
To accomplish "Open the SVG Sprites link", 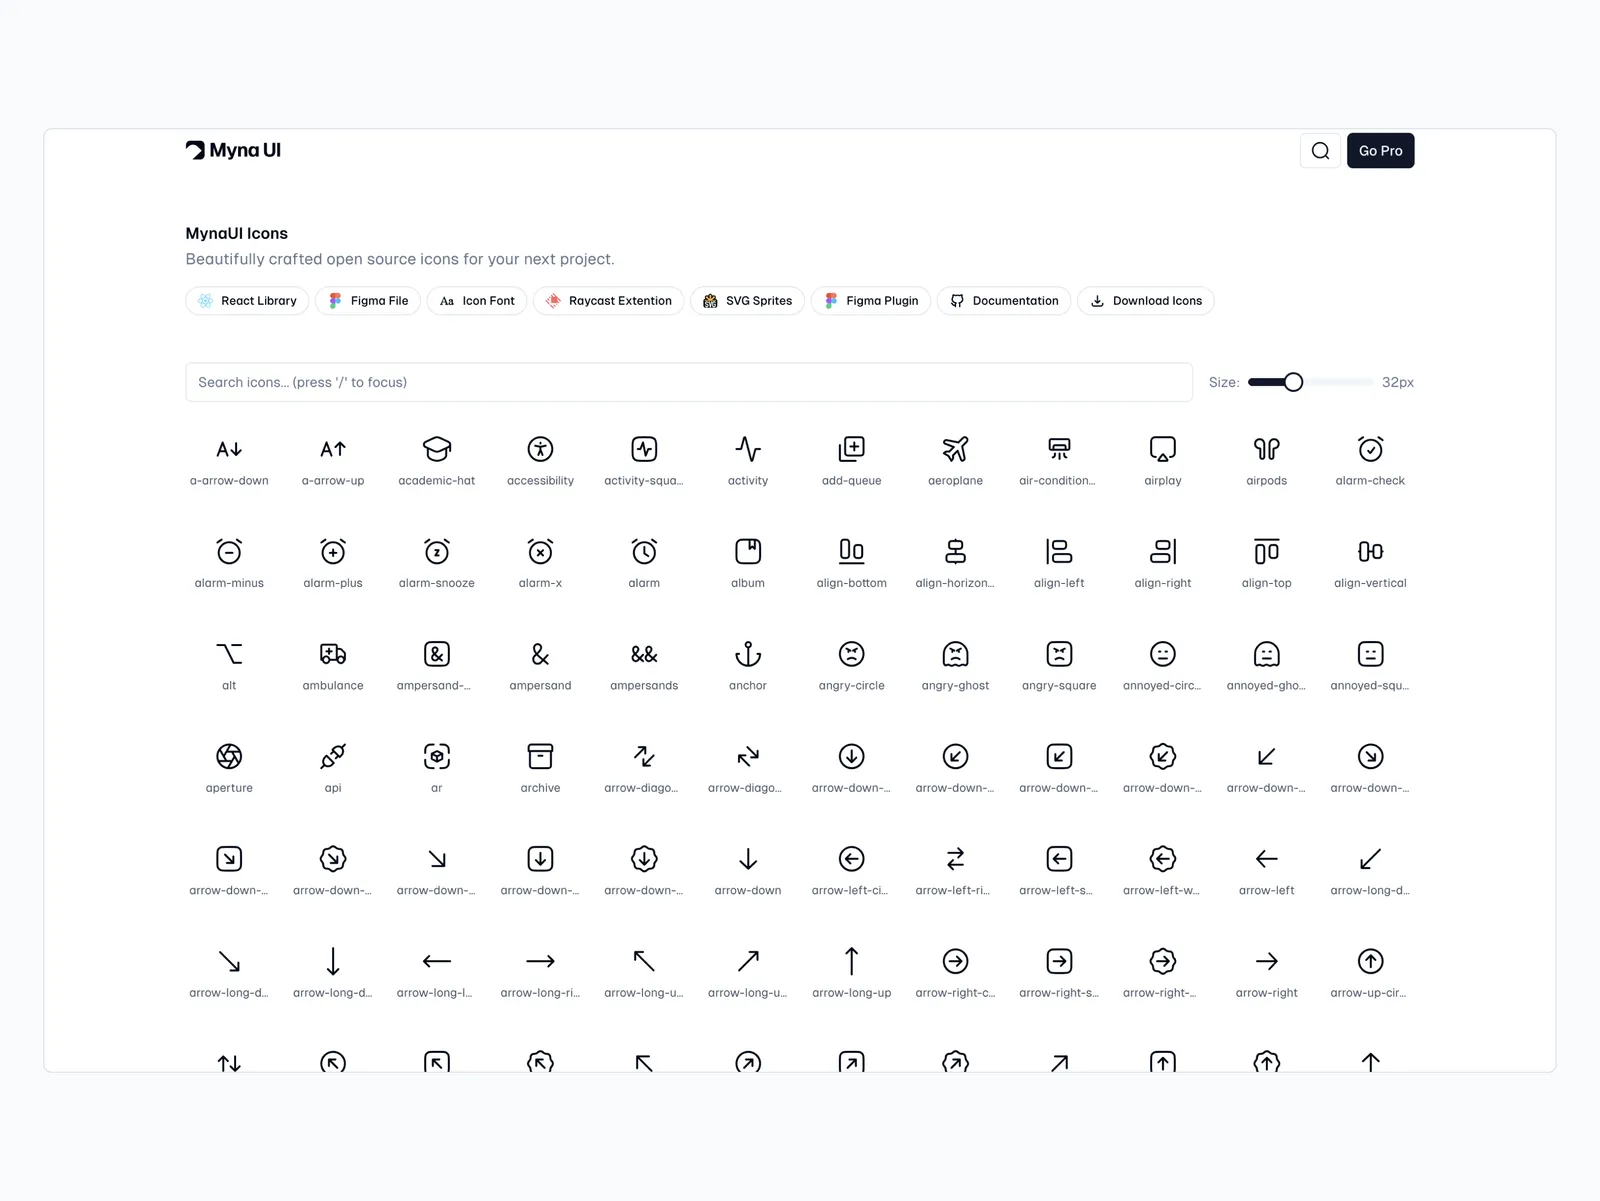I will tap(747, 301).
